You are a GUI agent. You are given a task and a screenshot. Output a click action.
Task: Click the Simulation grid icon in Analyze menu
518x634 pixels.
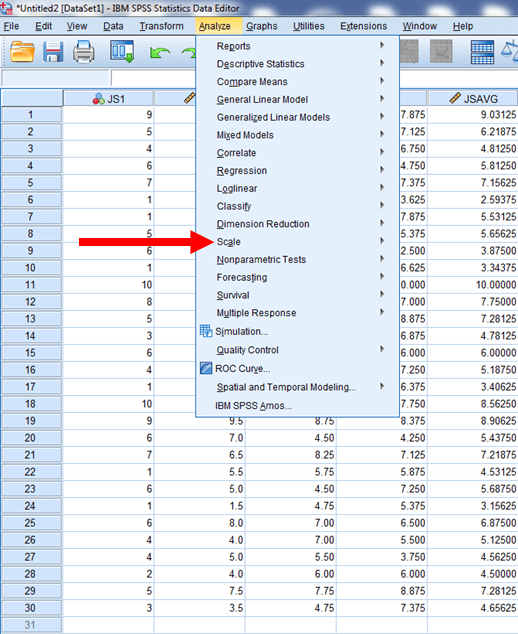[206, 331]
